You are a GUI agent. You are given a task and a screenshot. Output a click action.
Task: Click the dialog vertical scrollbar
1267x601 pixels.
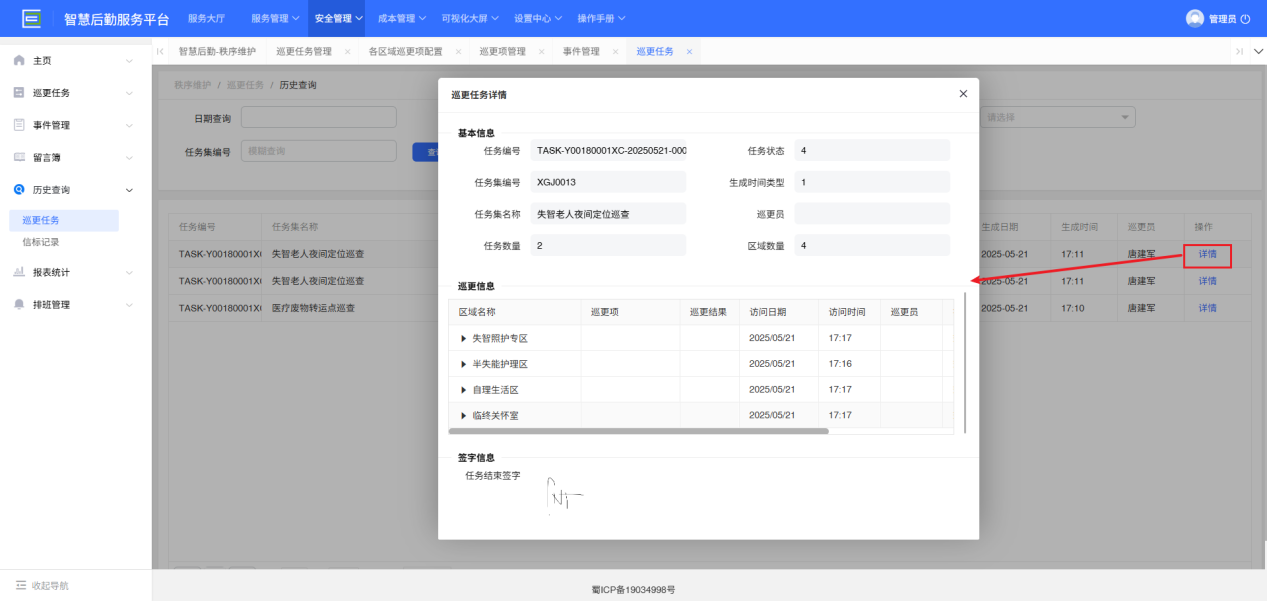point(965,362)
